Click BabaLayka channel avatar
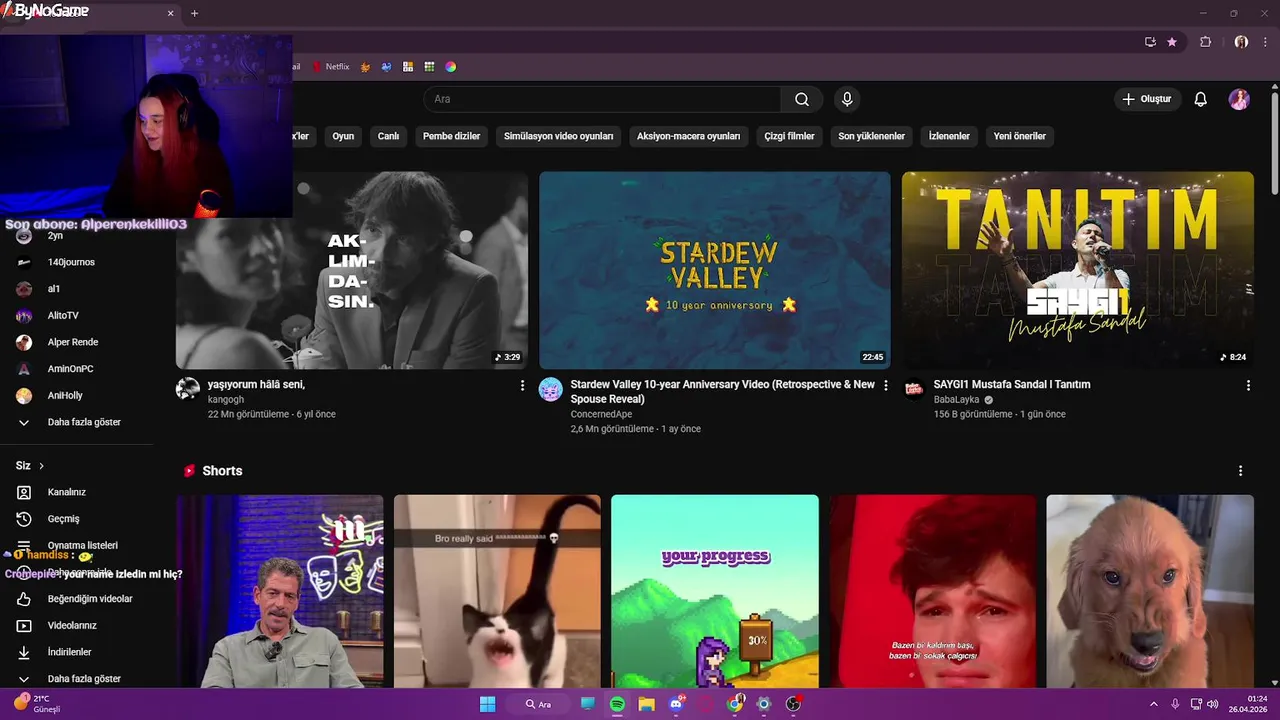1280x720 pixels. tap(914, 390)
